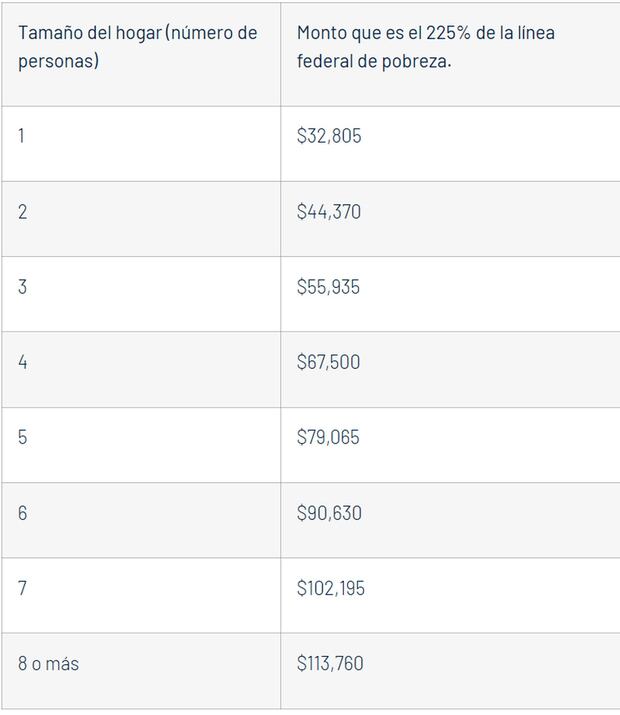
Task: Click the 'federal de pobreza' header line
Action: click(375, 60)
